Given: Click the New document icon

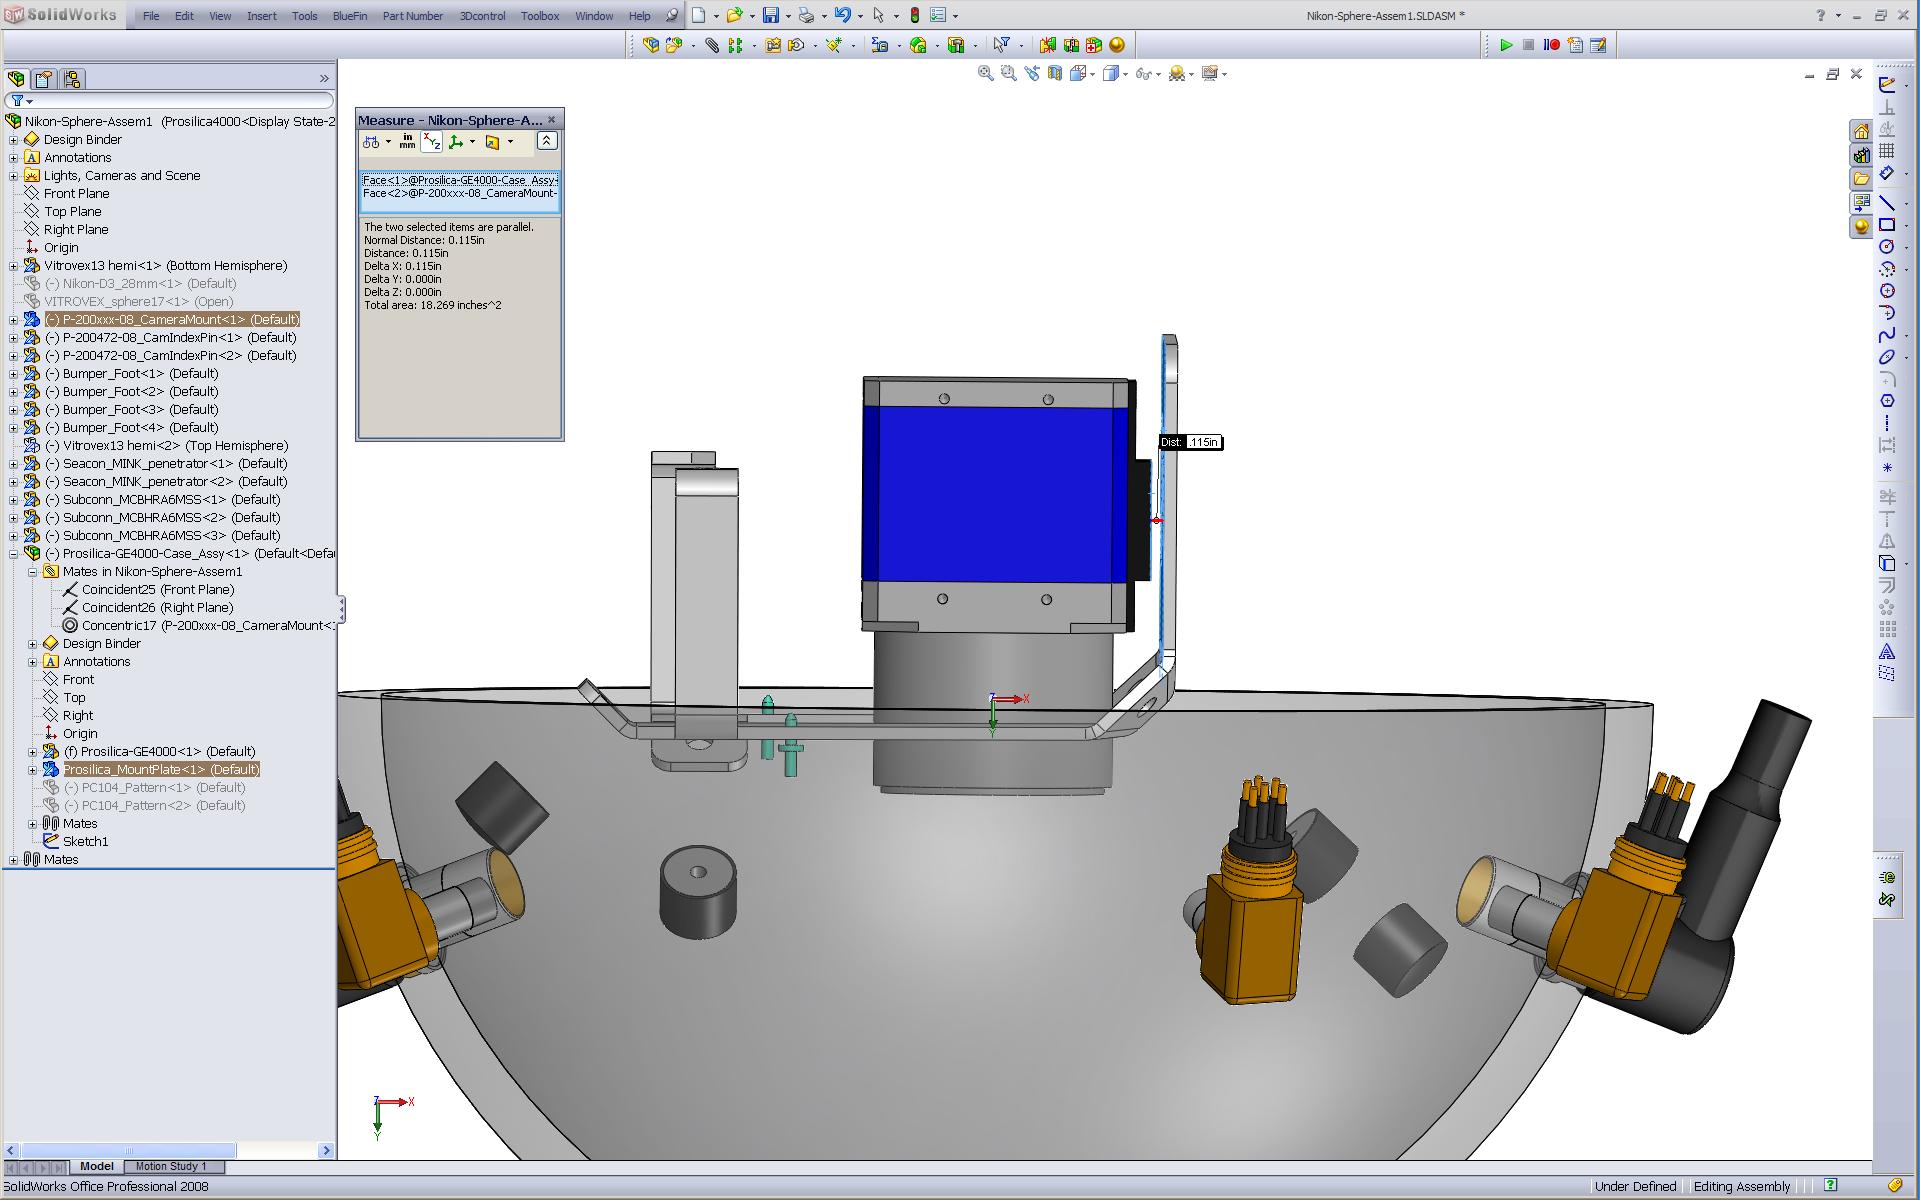Looking at the screenshot, I should click(699, 15).
